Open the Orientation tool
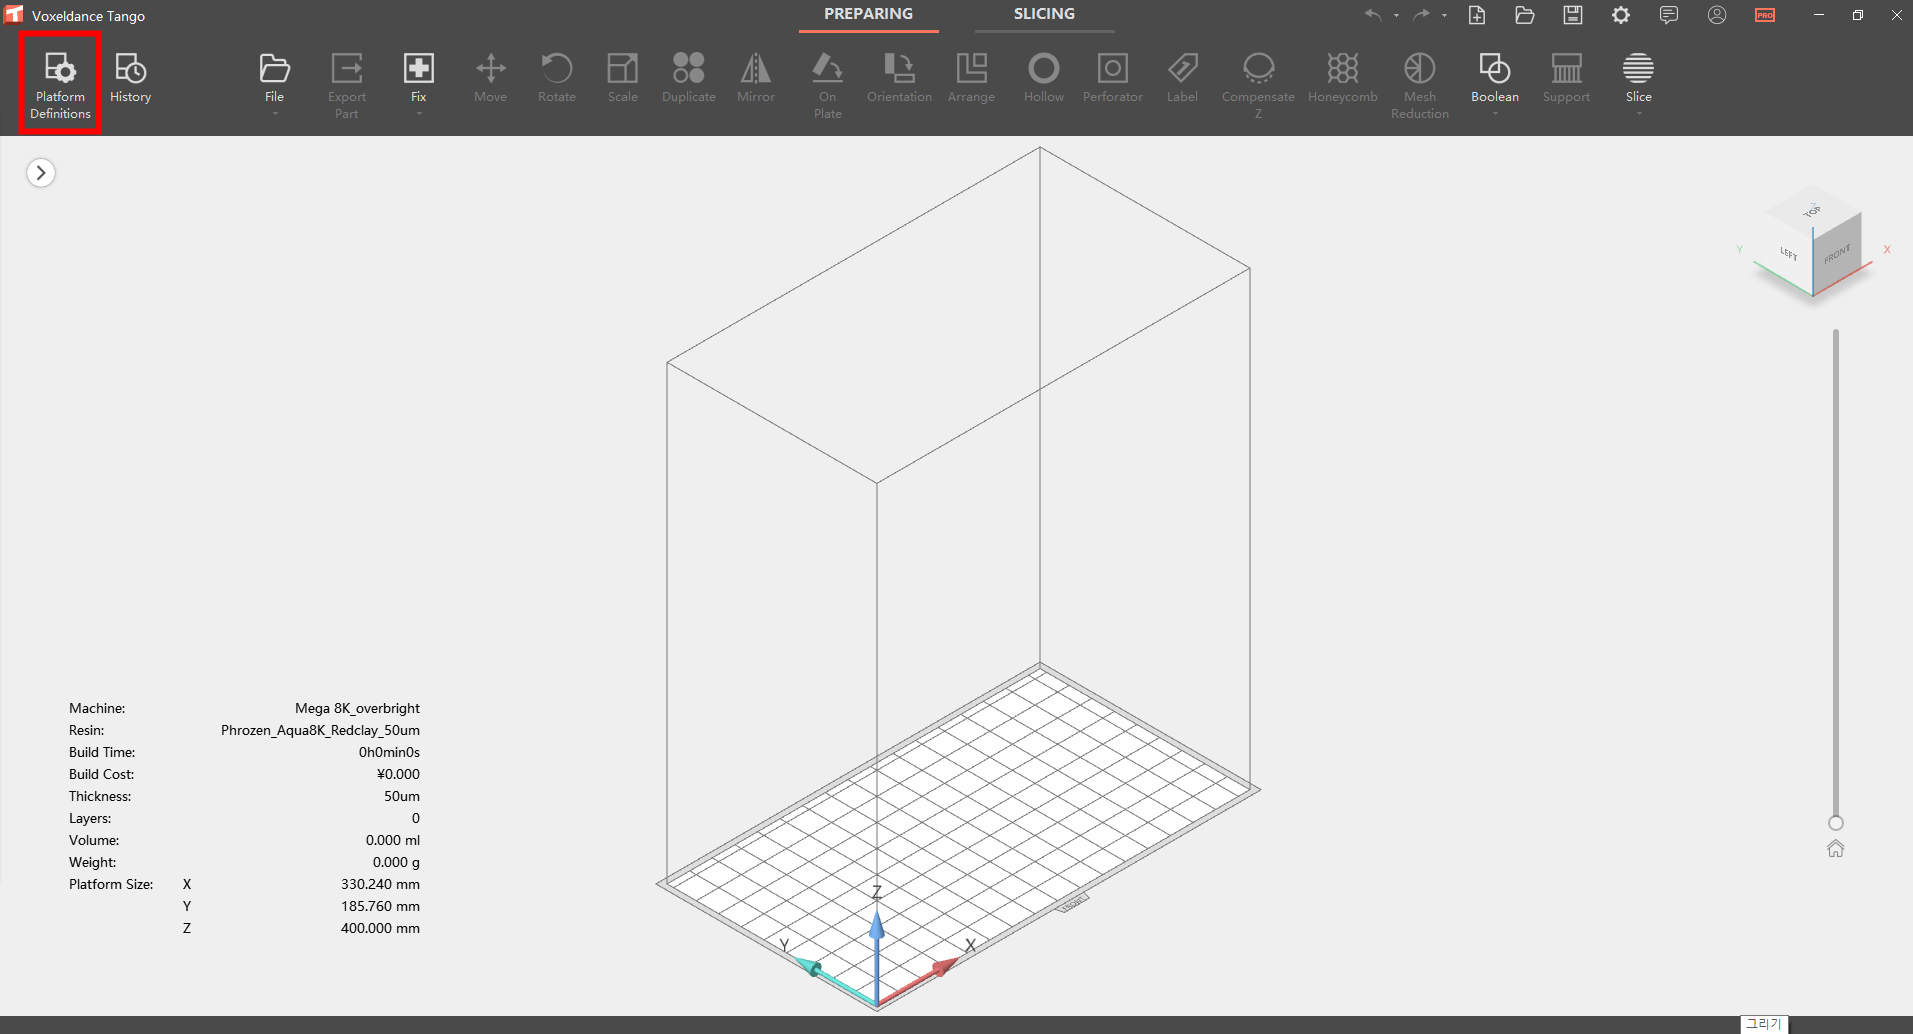1913x1034 pixels. click(x=899, y=78)
